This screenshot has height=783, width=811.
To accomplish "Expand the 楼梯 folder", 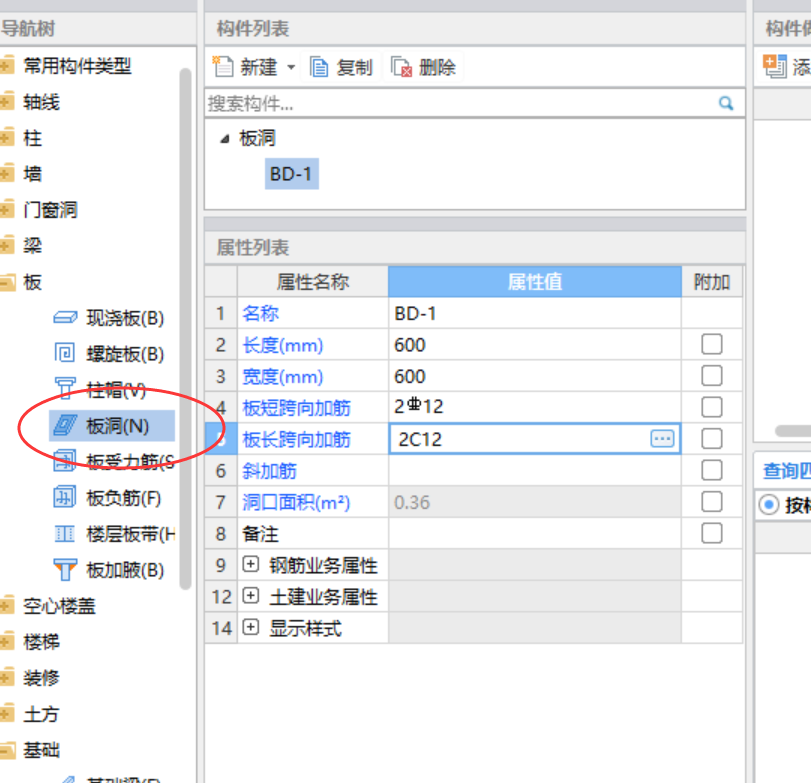I will pos(7,641).
